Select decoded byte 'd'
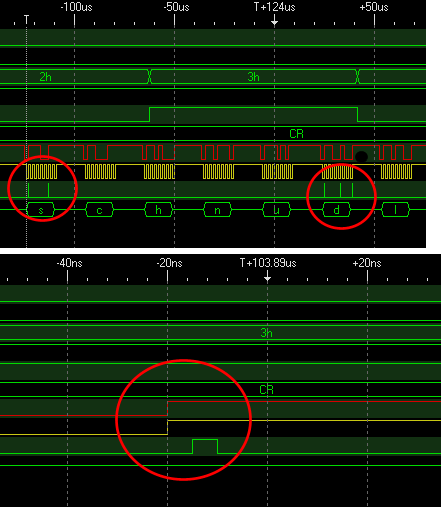Image resolution: width=441 pixels, height=507 pixels. click(x=337, y=210)
